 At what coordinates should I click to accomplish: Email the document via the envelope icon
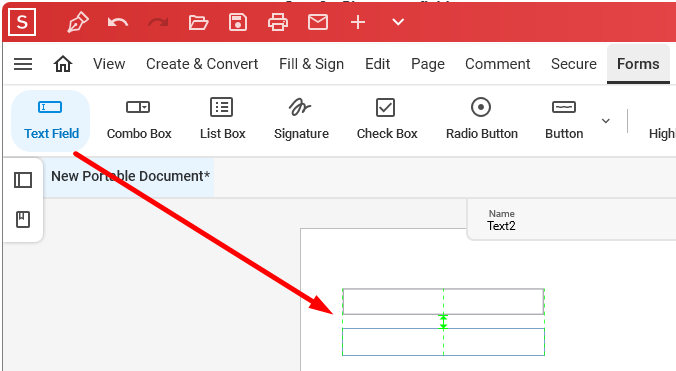[x=318, y=22]
